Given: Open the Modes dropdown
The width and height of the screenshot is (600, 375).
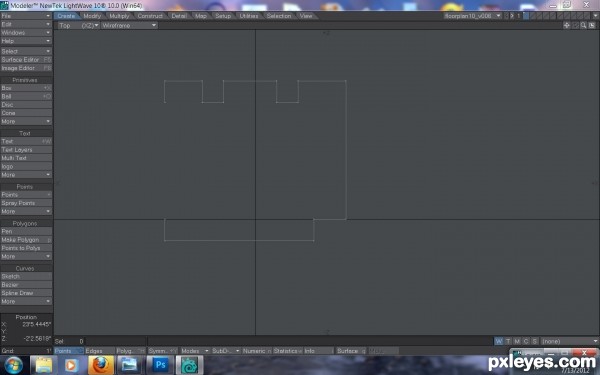Looking at the screenshot, I should (x=194, y=351).
